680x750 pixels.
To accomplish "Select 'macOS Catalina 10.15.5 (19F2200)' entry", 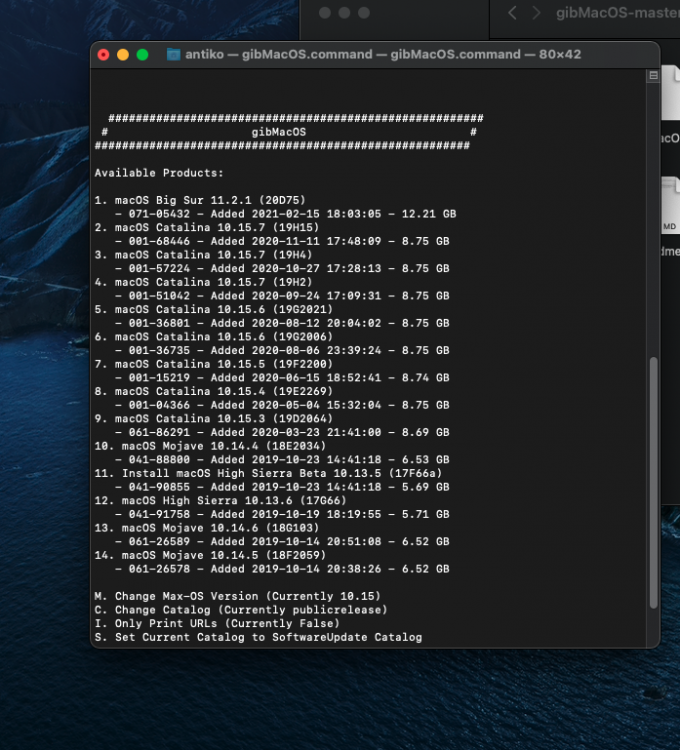I will point(213,364).
